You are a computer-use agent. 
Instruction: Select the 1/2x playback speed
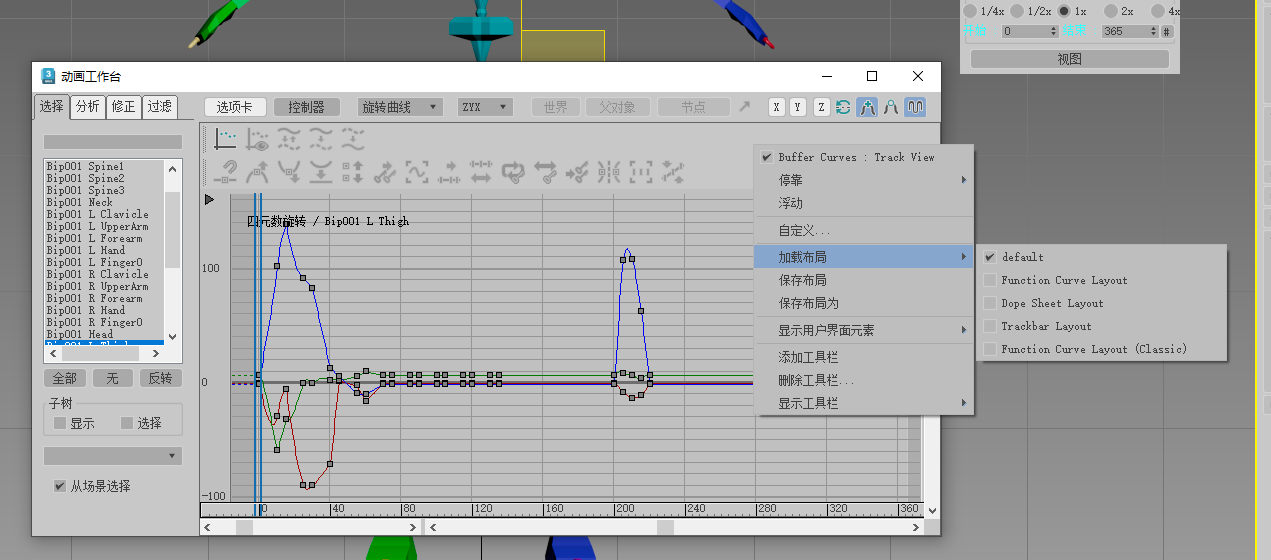click(x=1017, y=11)
